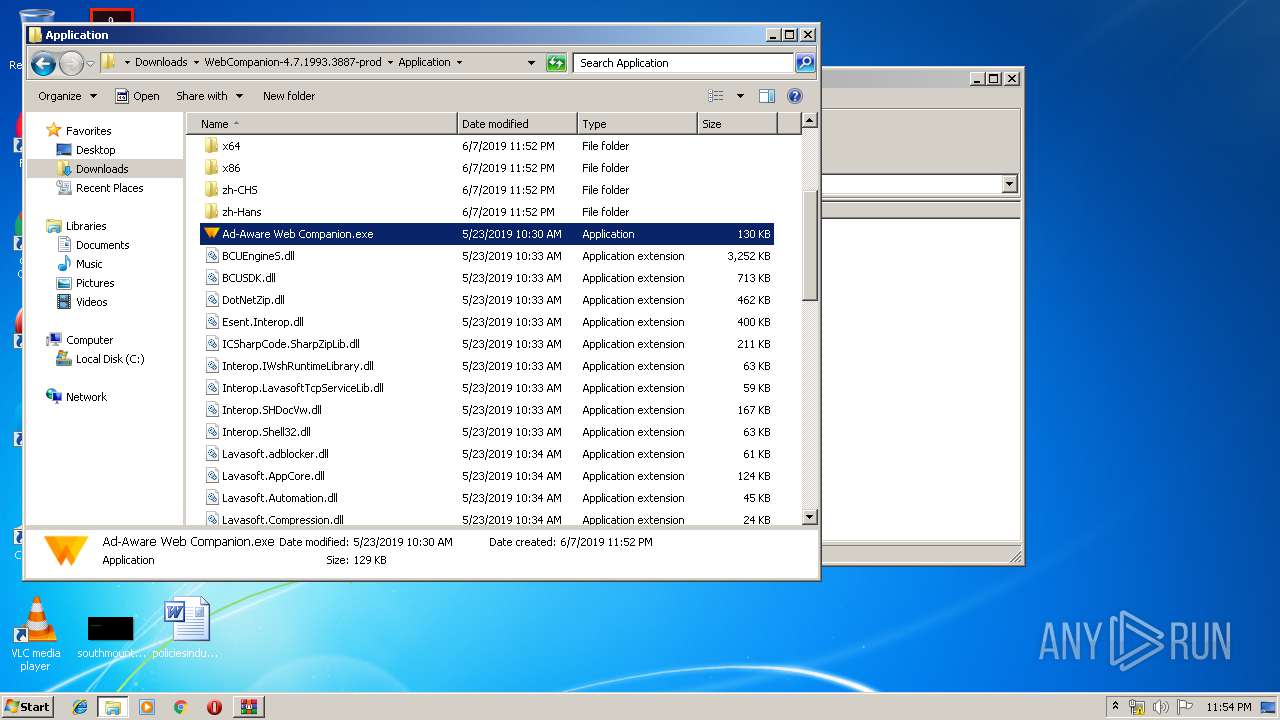Viewport: 1280px width, 720px height.
Task: Click the WinRAR taskbar icon
Action: pyautogui.click(x=248, y=706)
